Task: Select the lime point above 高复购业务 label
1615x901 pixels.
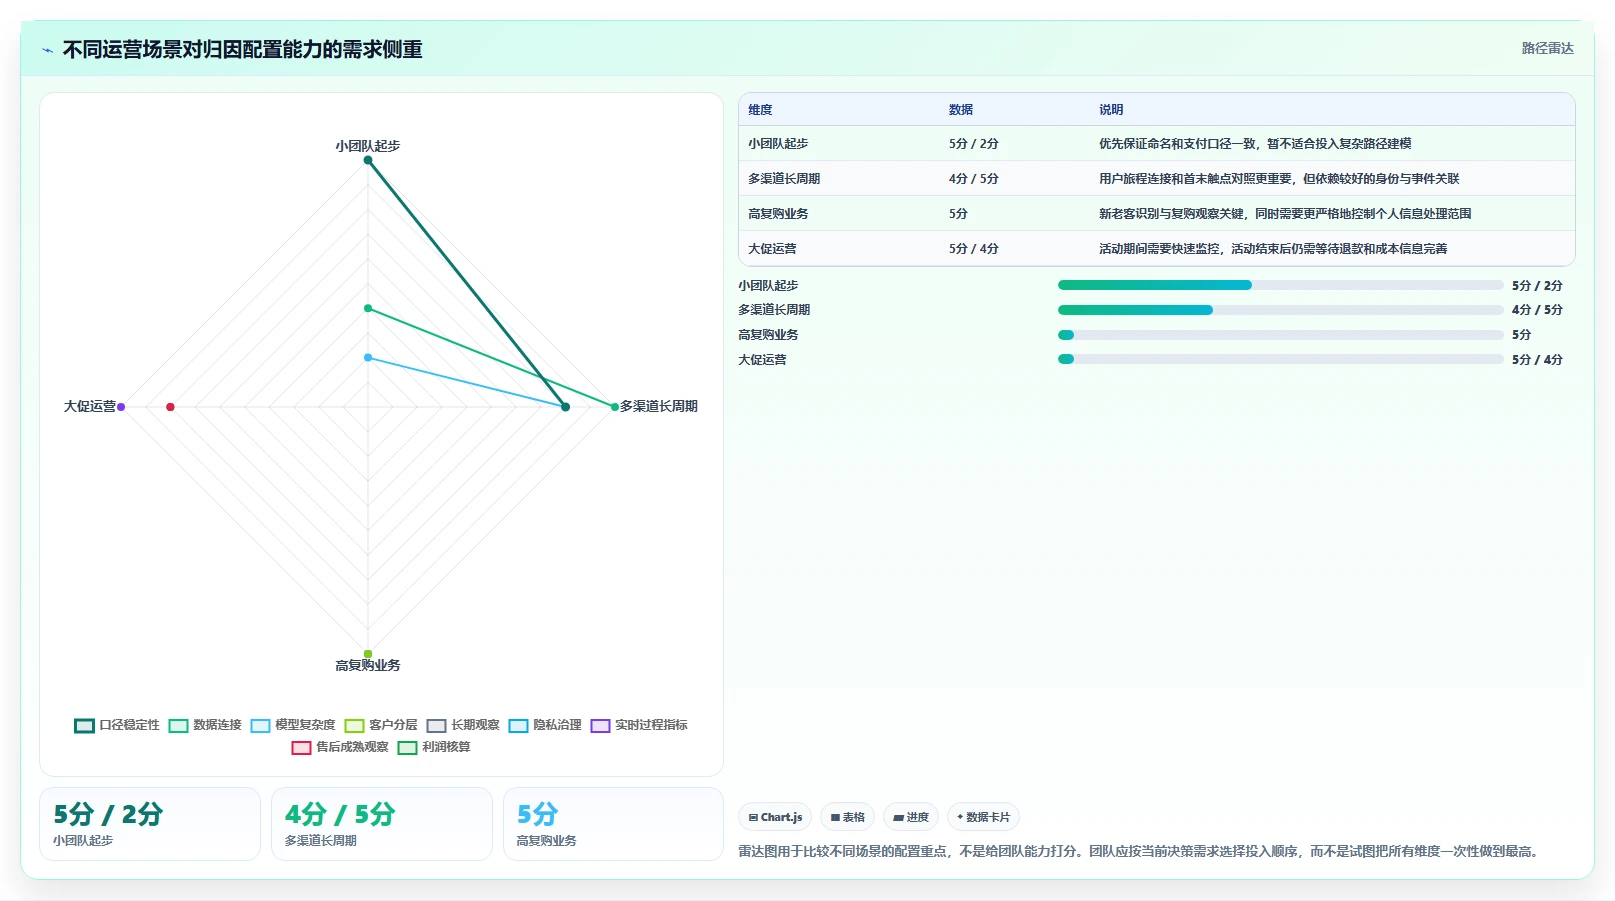Action: (368, 654)
